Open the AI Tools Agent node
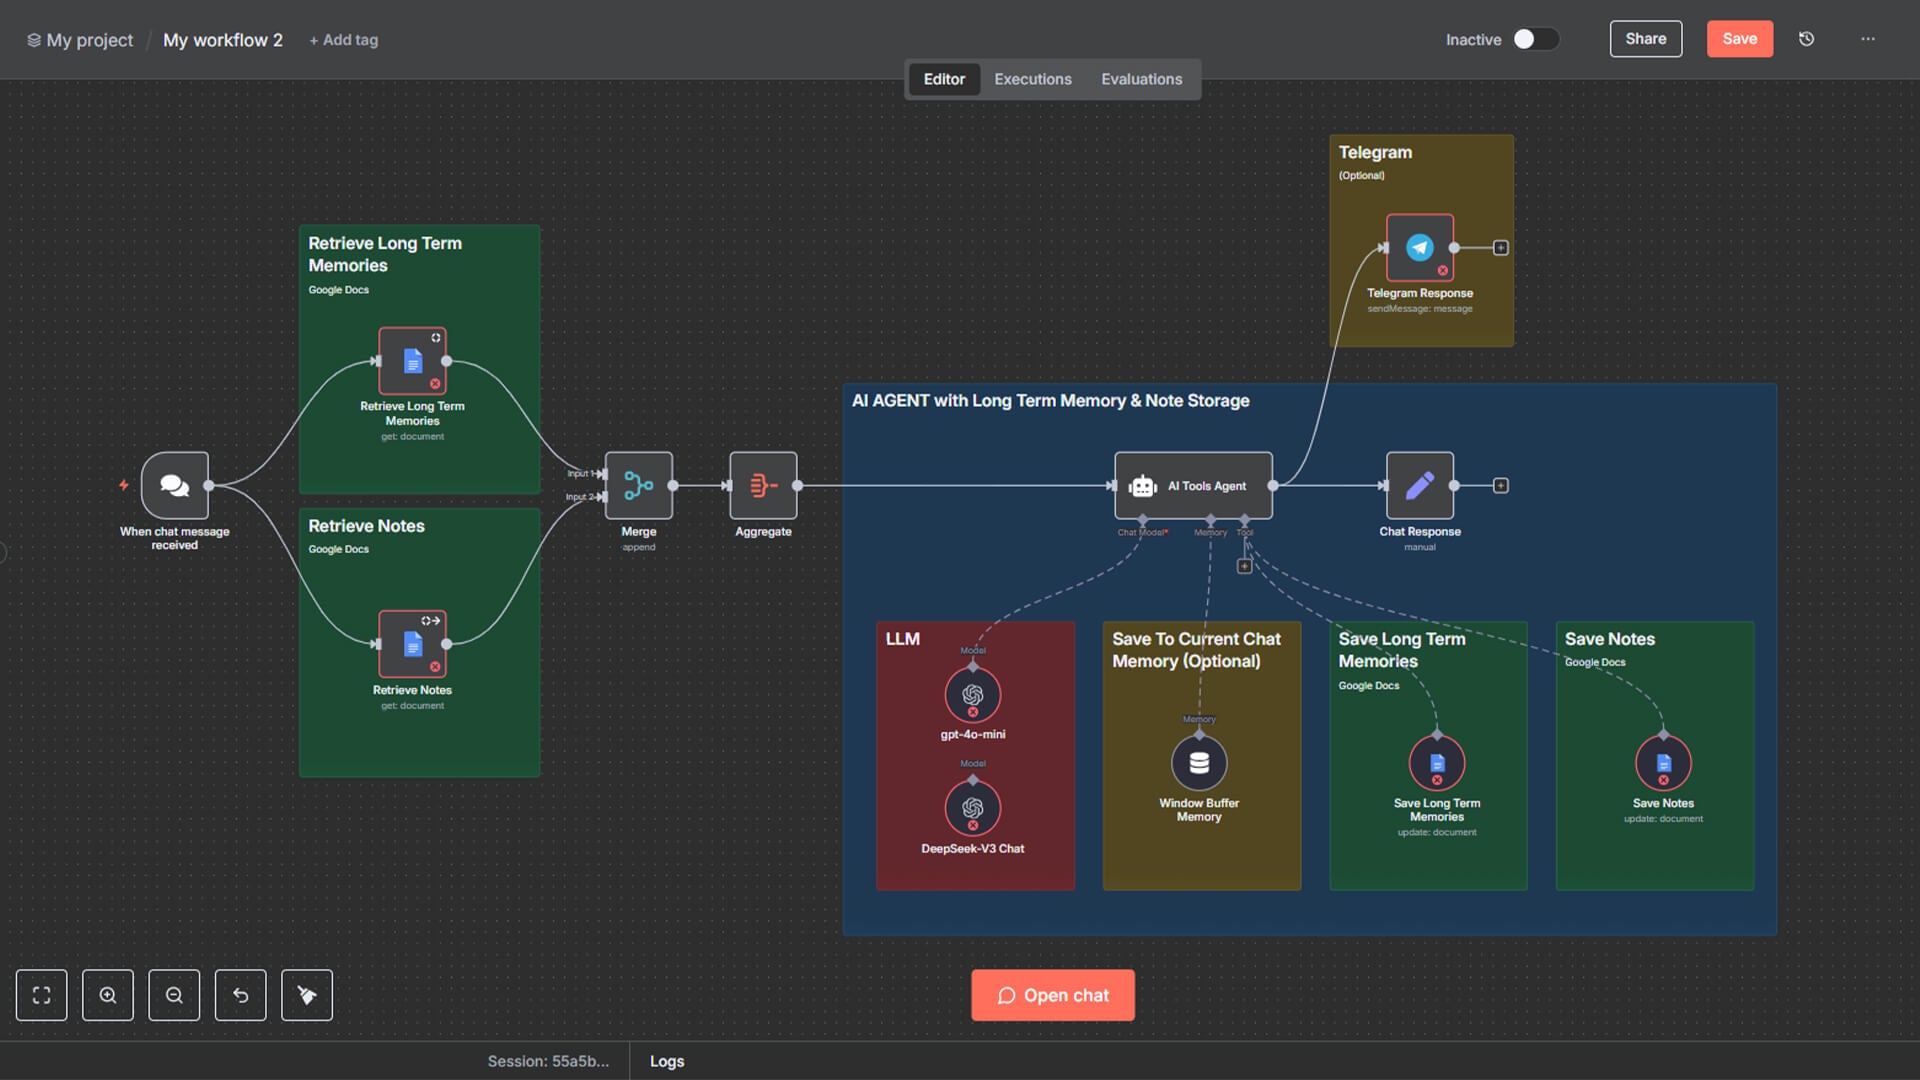This screenshot has width=1920, height=1080. click(1193, 486)
